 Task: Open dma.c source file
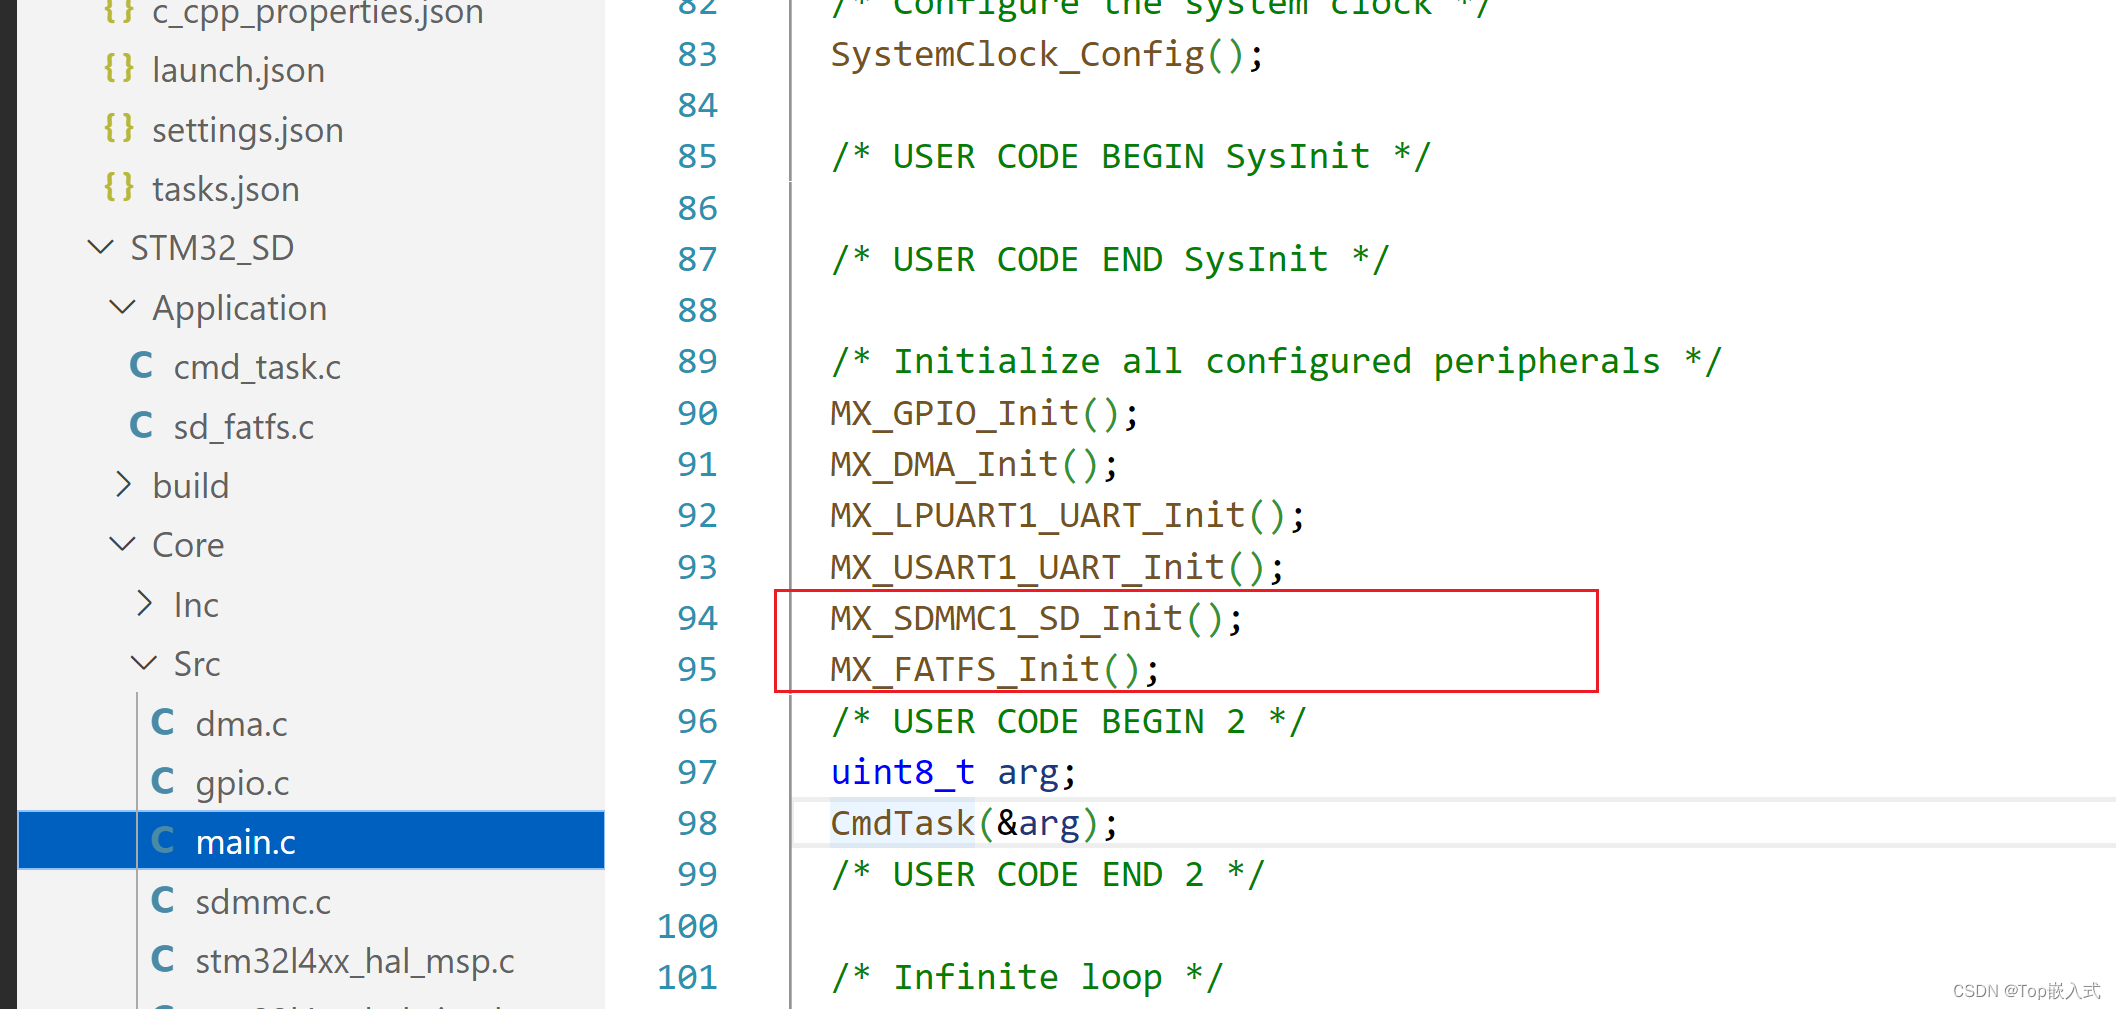click(x=241, y=724)
